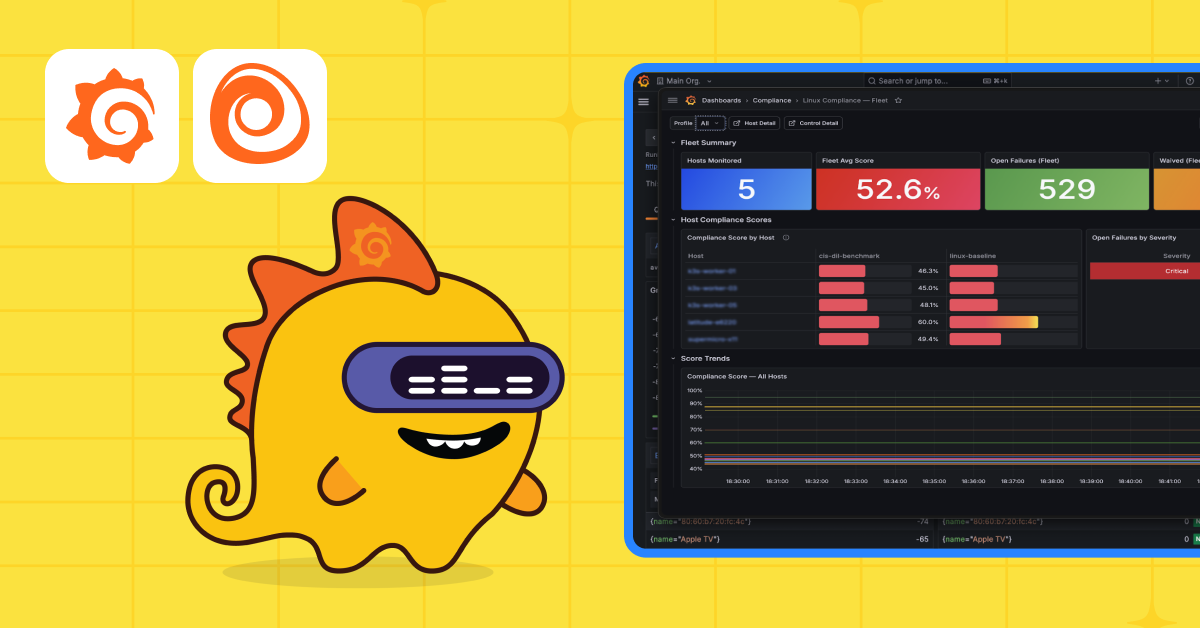Star the Linux Compliance — Fleet dashboard
Viewport: 1200px width, 628px height.
(x=898, y=101)
